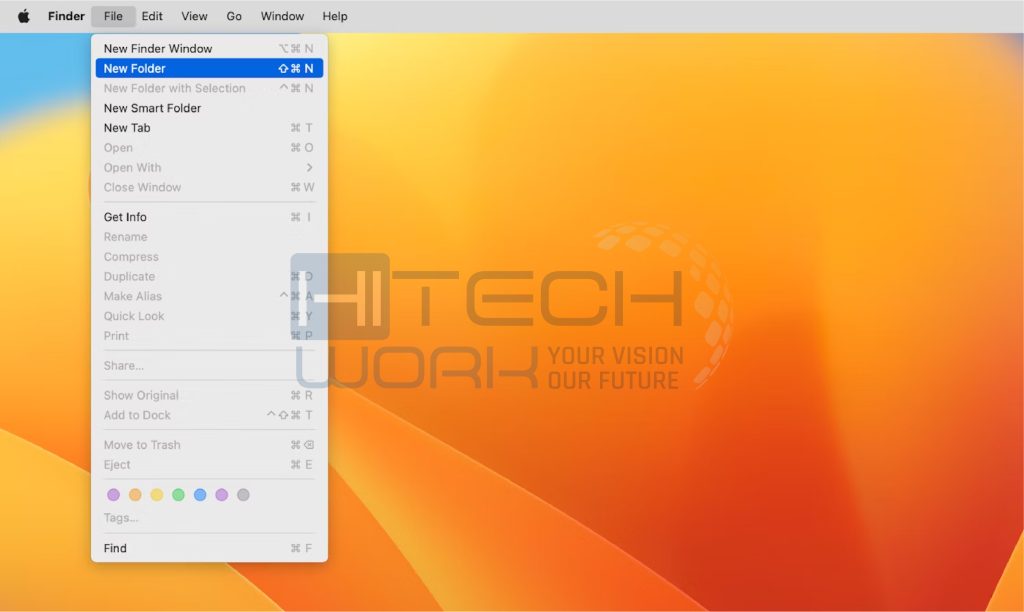Open the Help menu
Screen dimensions: 1024x612
(335, 16)
